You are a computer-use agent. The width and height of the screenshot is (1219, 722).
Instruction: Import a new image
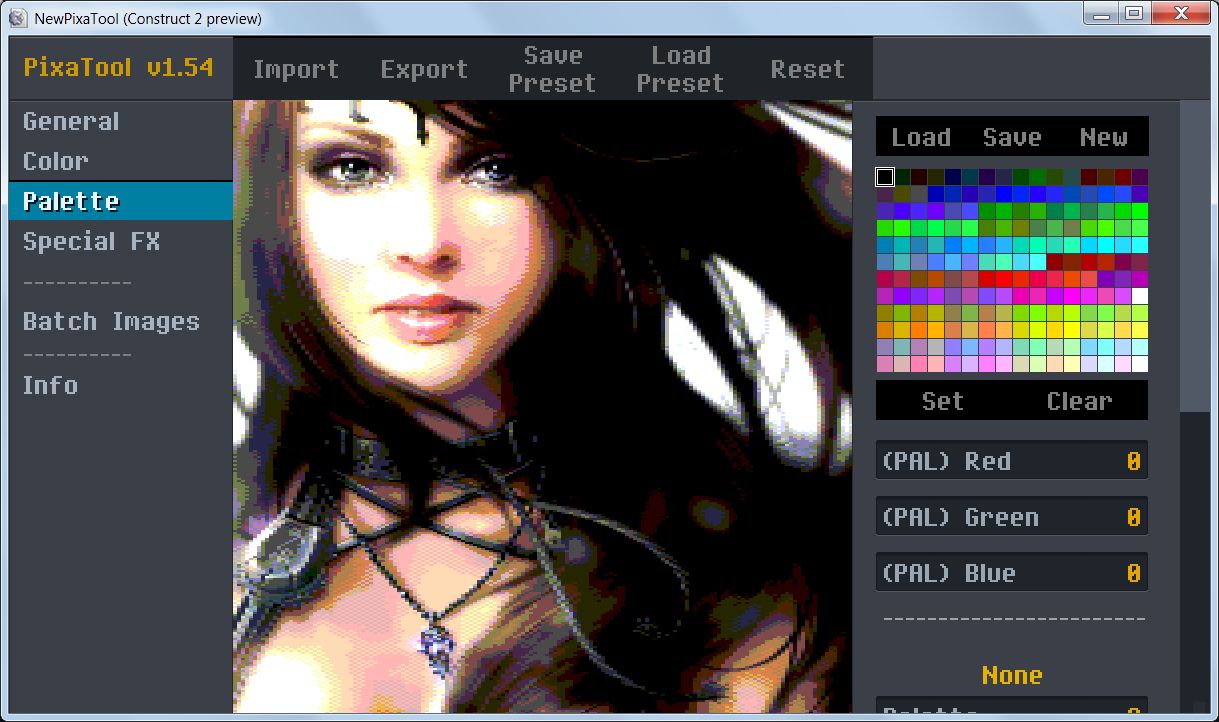tap(296, 68)
